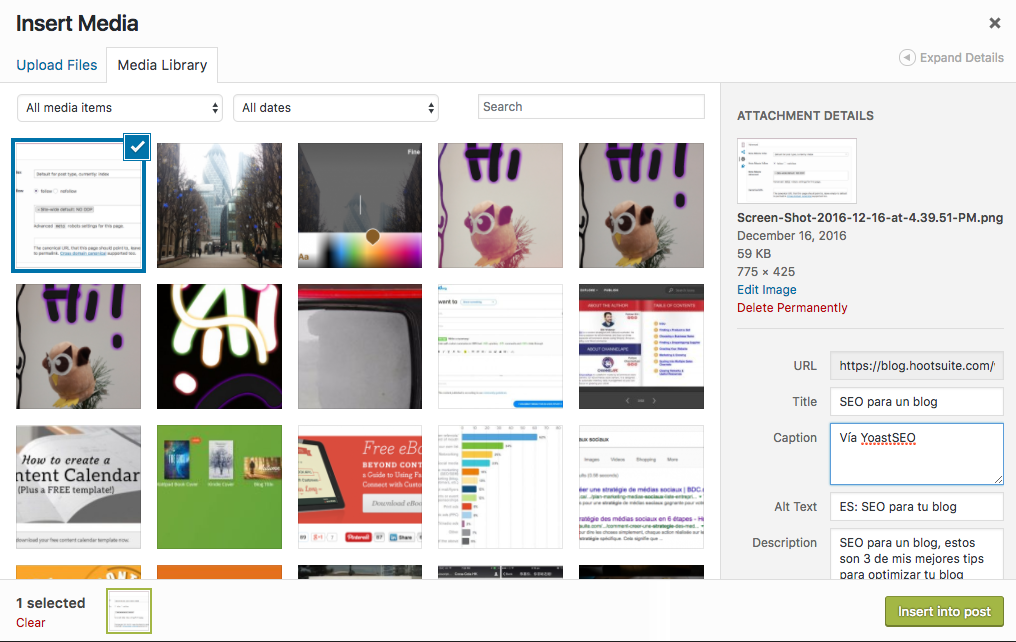Click the Edit Image link

tap(767, 290)
